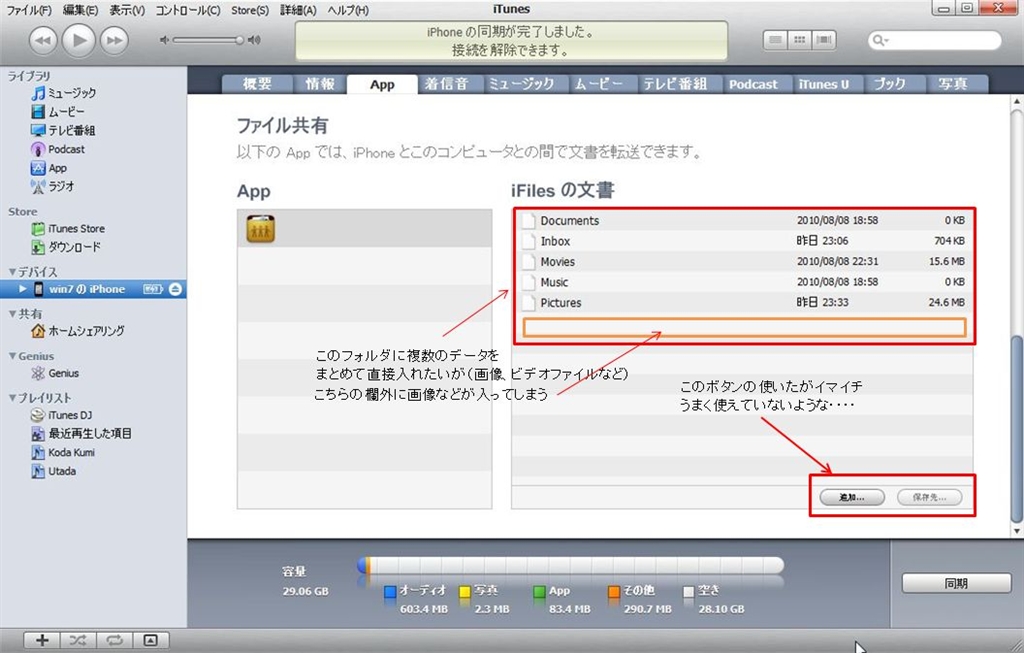This screenshot has height=653, width=1024.
Task: Switch to the iTunes U tab
Action: [x=824, y=84]
